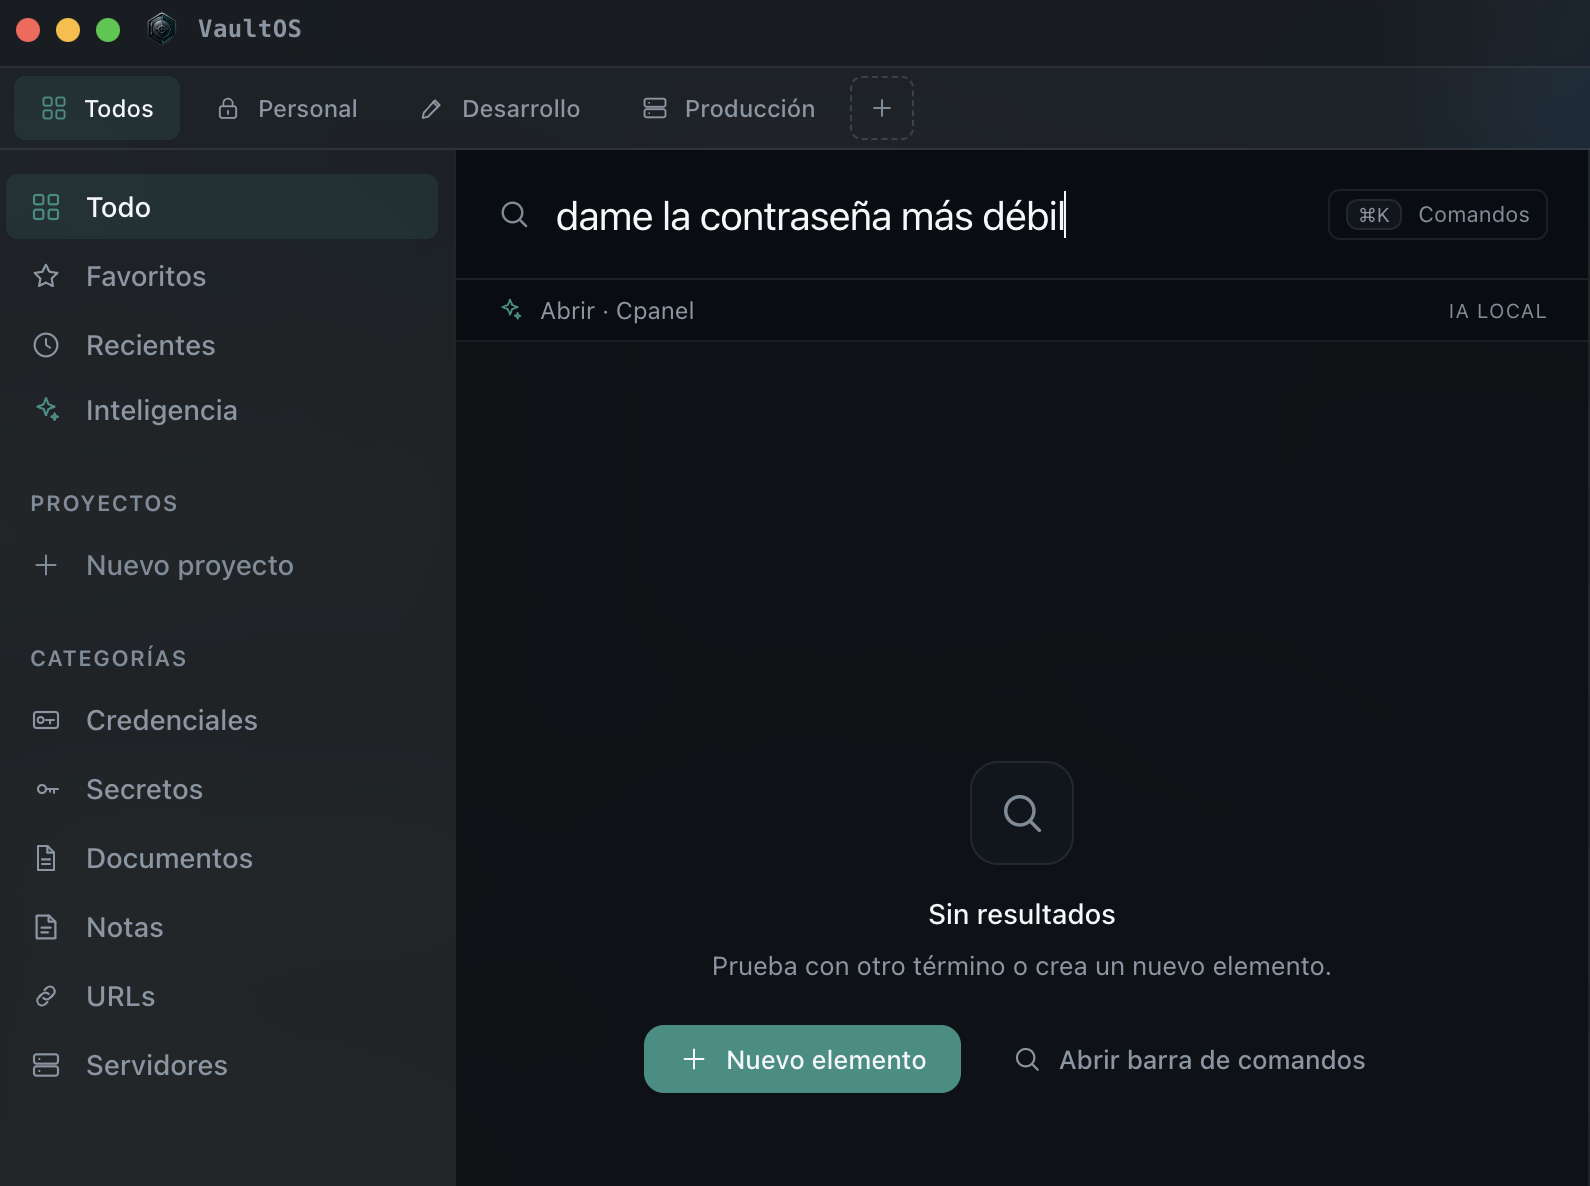This screenshot has width=1590, height=1186.
Task: Click the pencil icon beside Desarrollo
Action: [431, 109]
